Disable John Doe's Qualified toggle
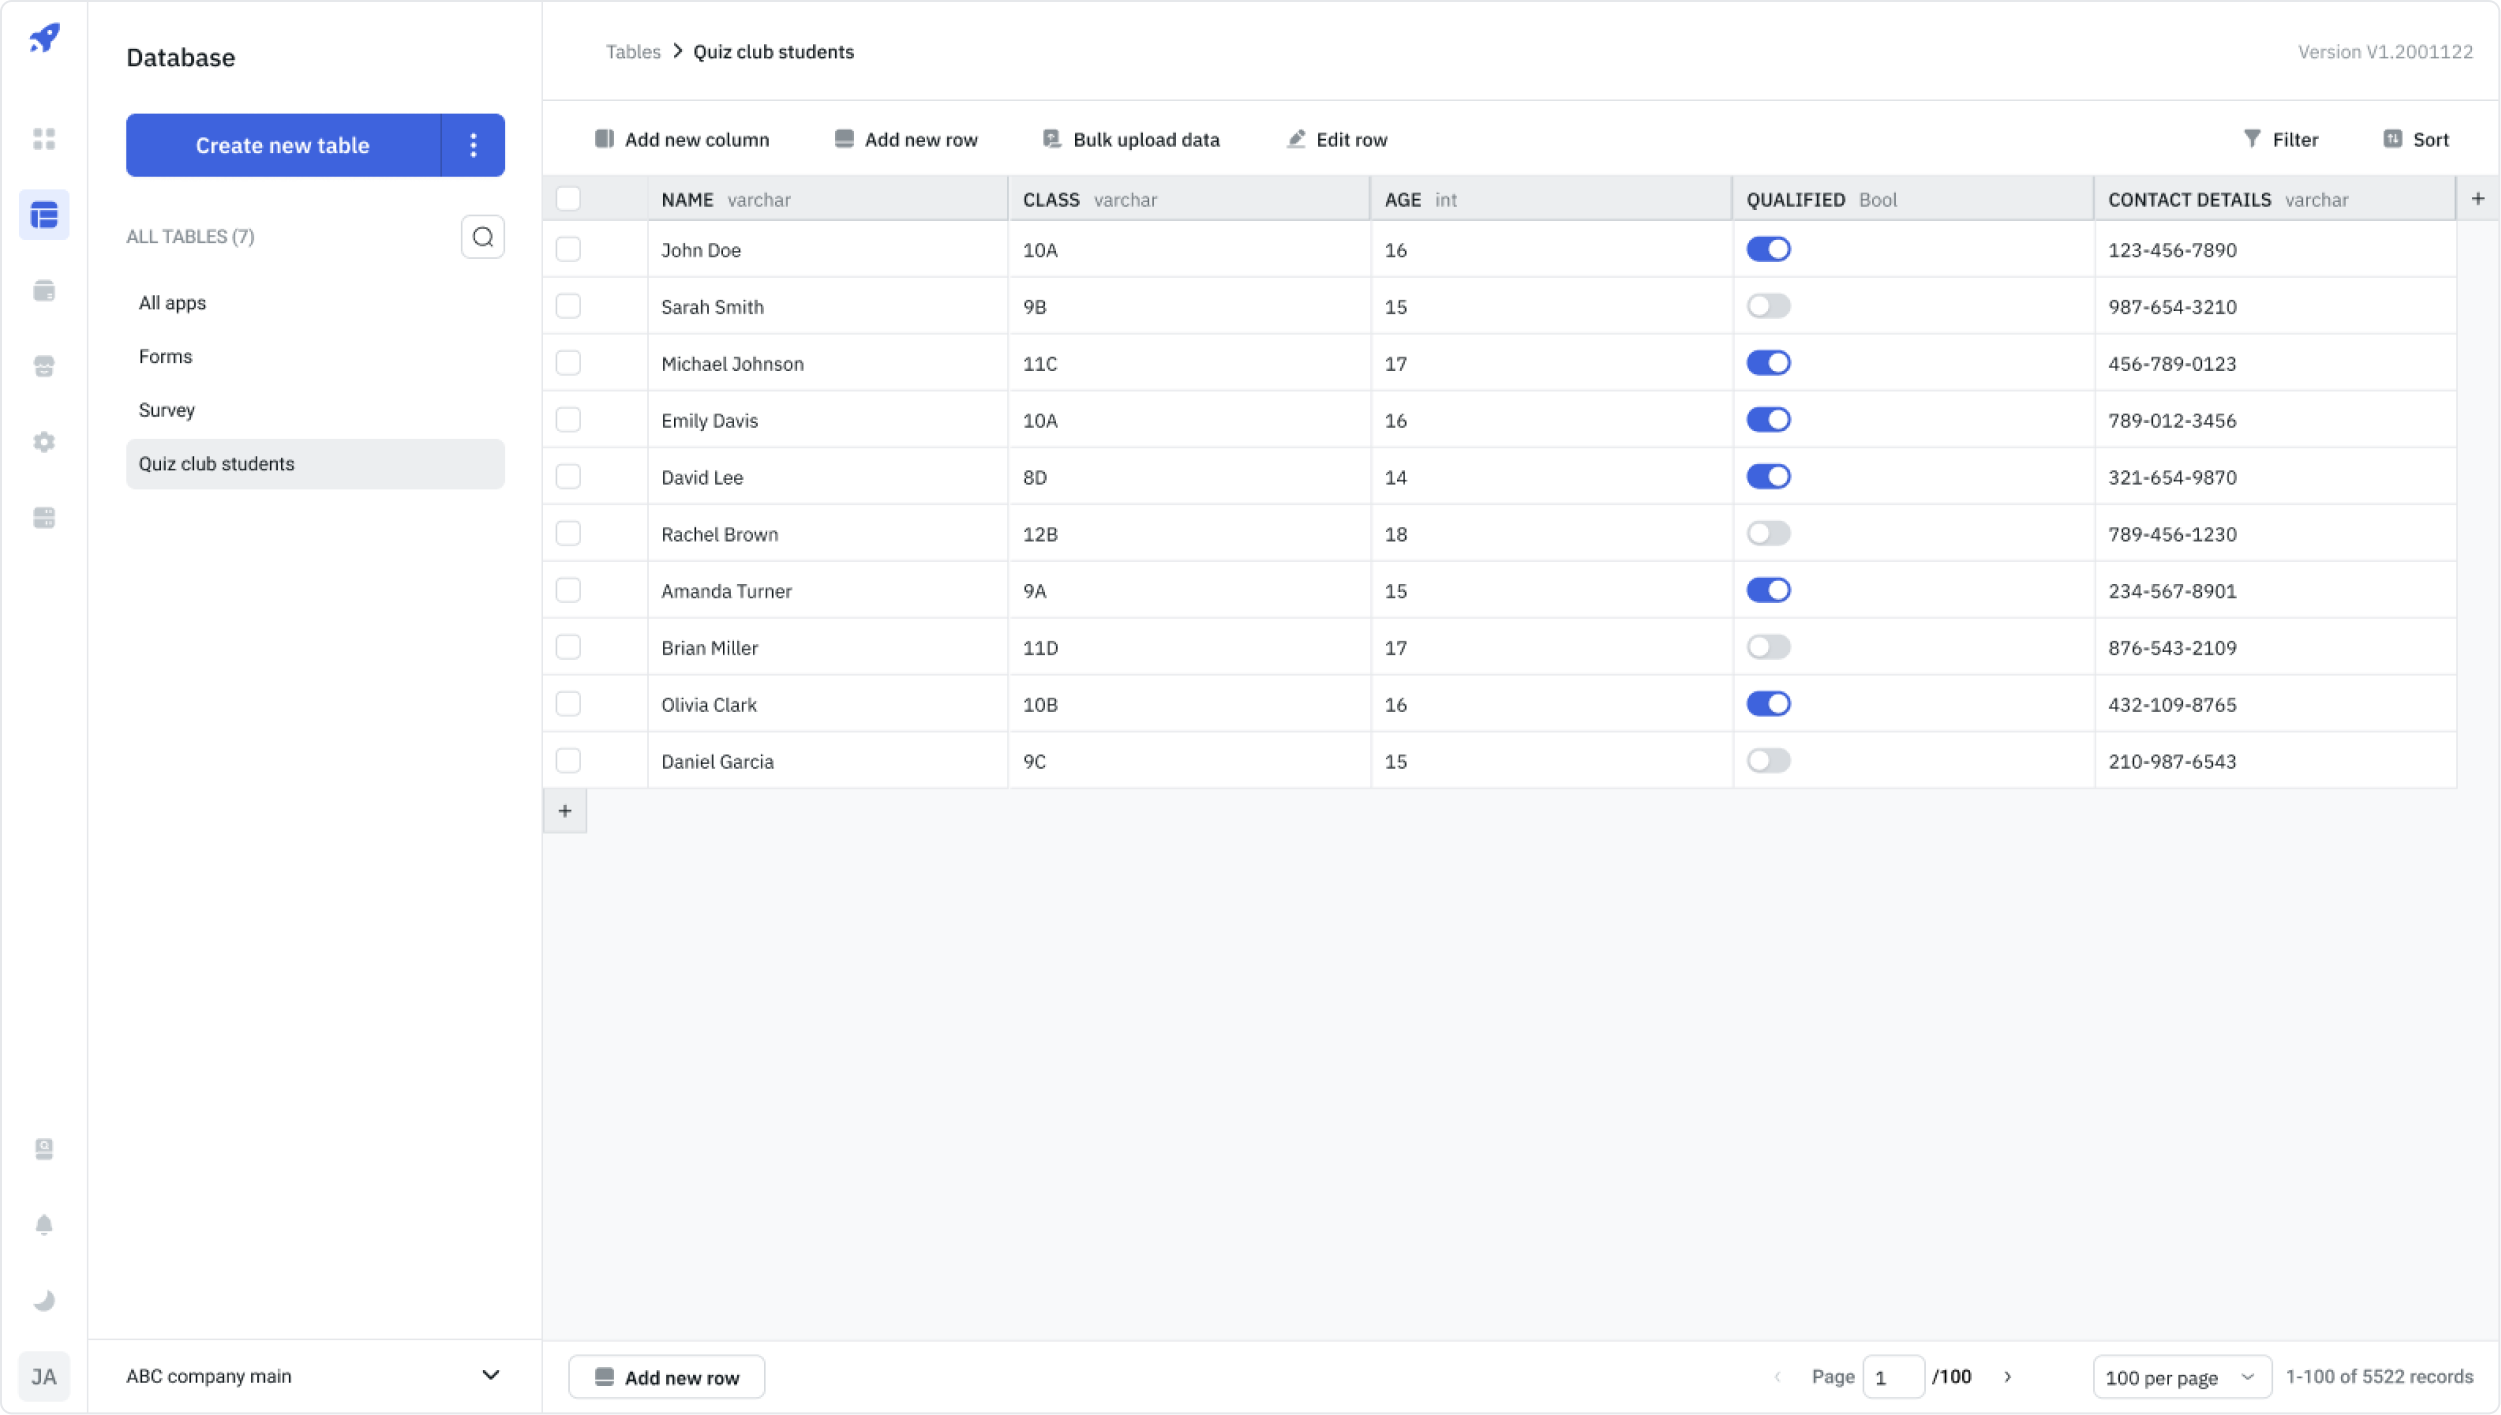 (1770, 249)
